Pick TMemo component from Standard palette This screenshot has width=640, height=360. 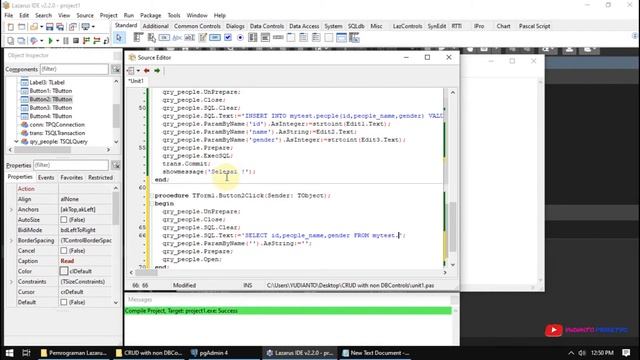pyautogui.click(x=202, y=38)
